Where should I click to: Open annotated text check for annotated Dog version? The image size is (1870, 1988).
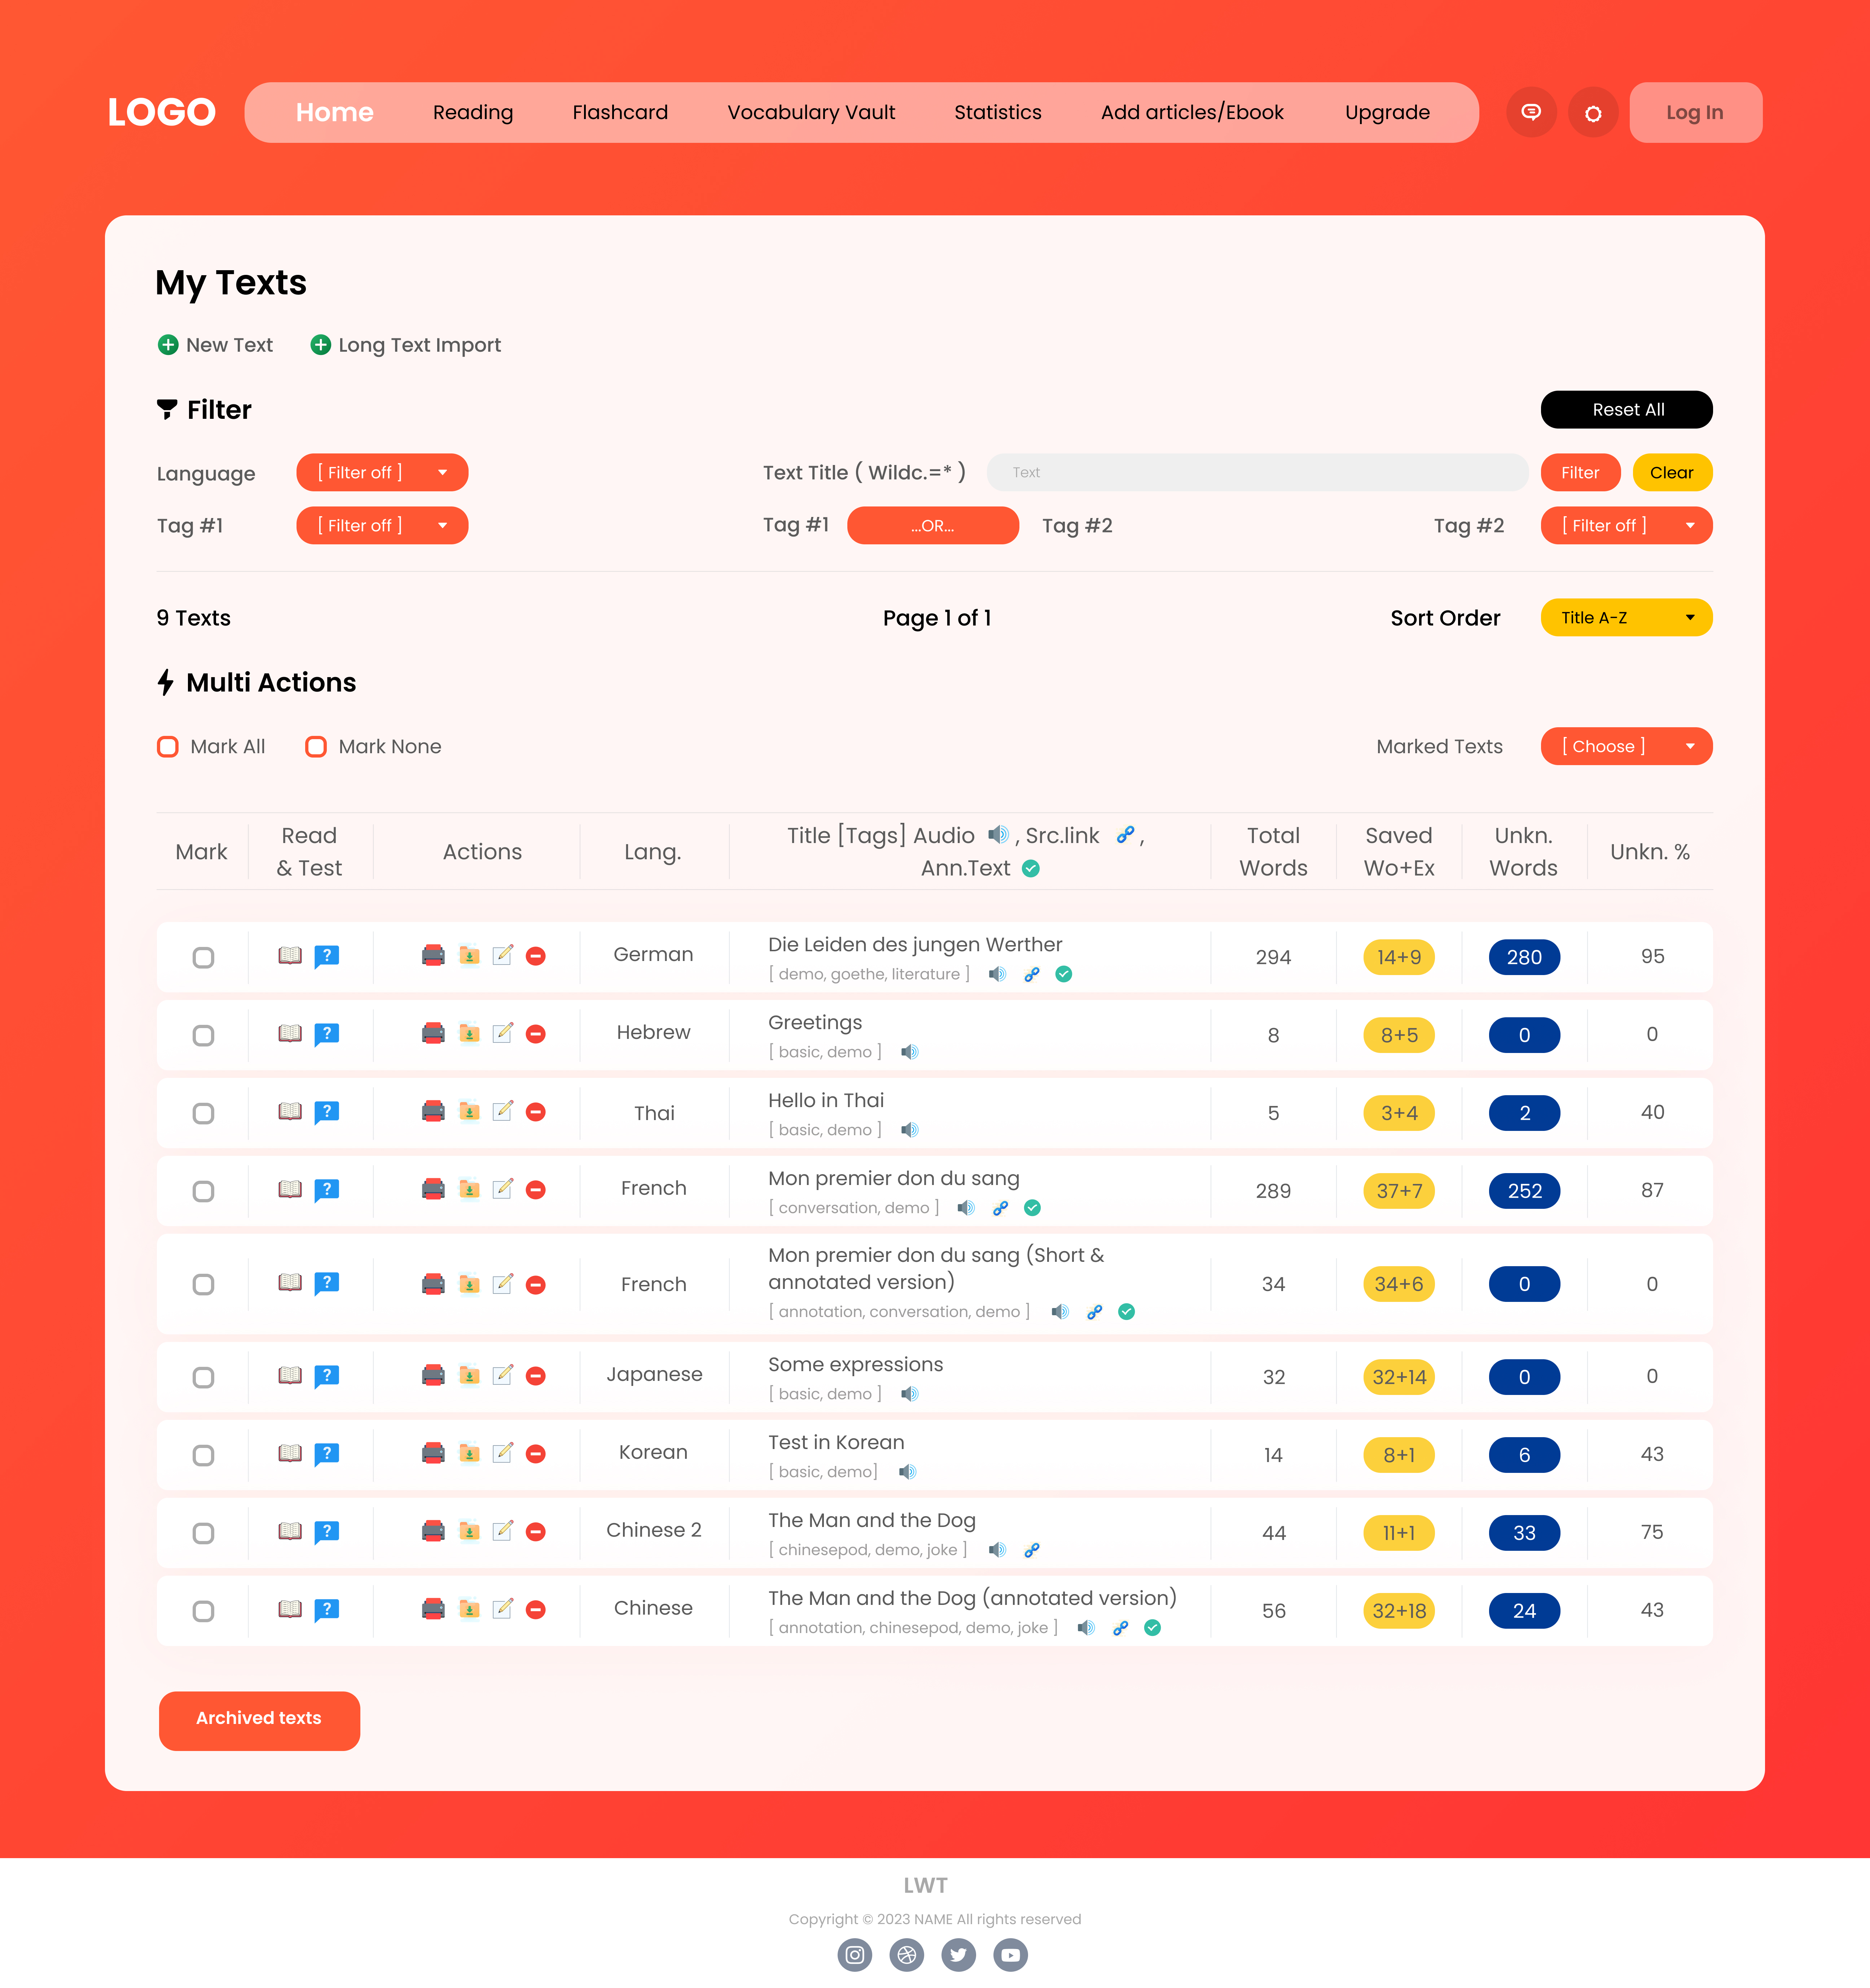coord(1152,1628)
